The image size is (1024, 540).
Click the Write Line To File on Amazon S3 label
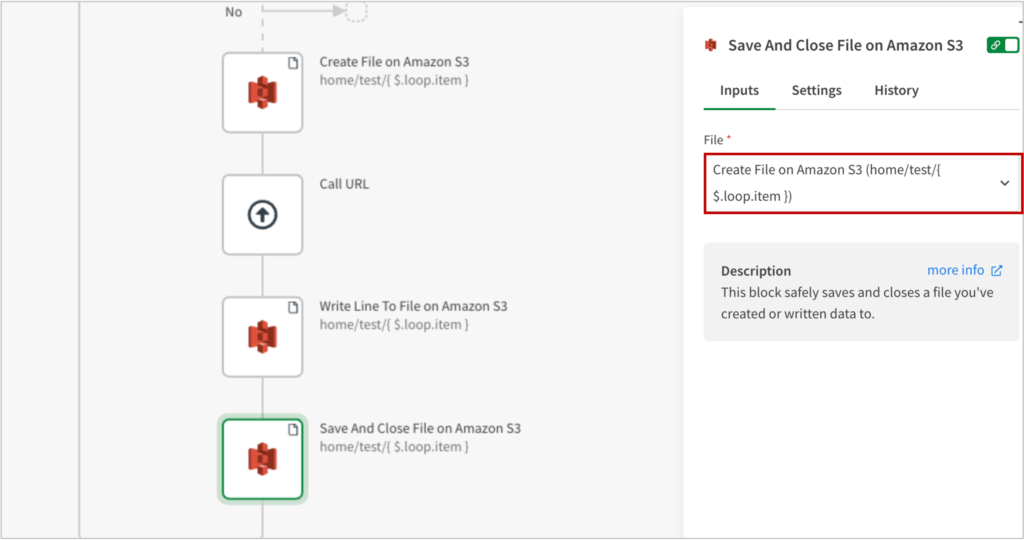pyautogui.click(x=413, y=306)
